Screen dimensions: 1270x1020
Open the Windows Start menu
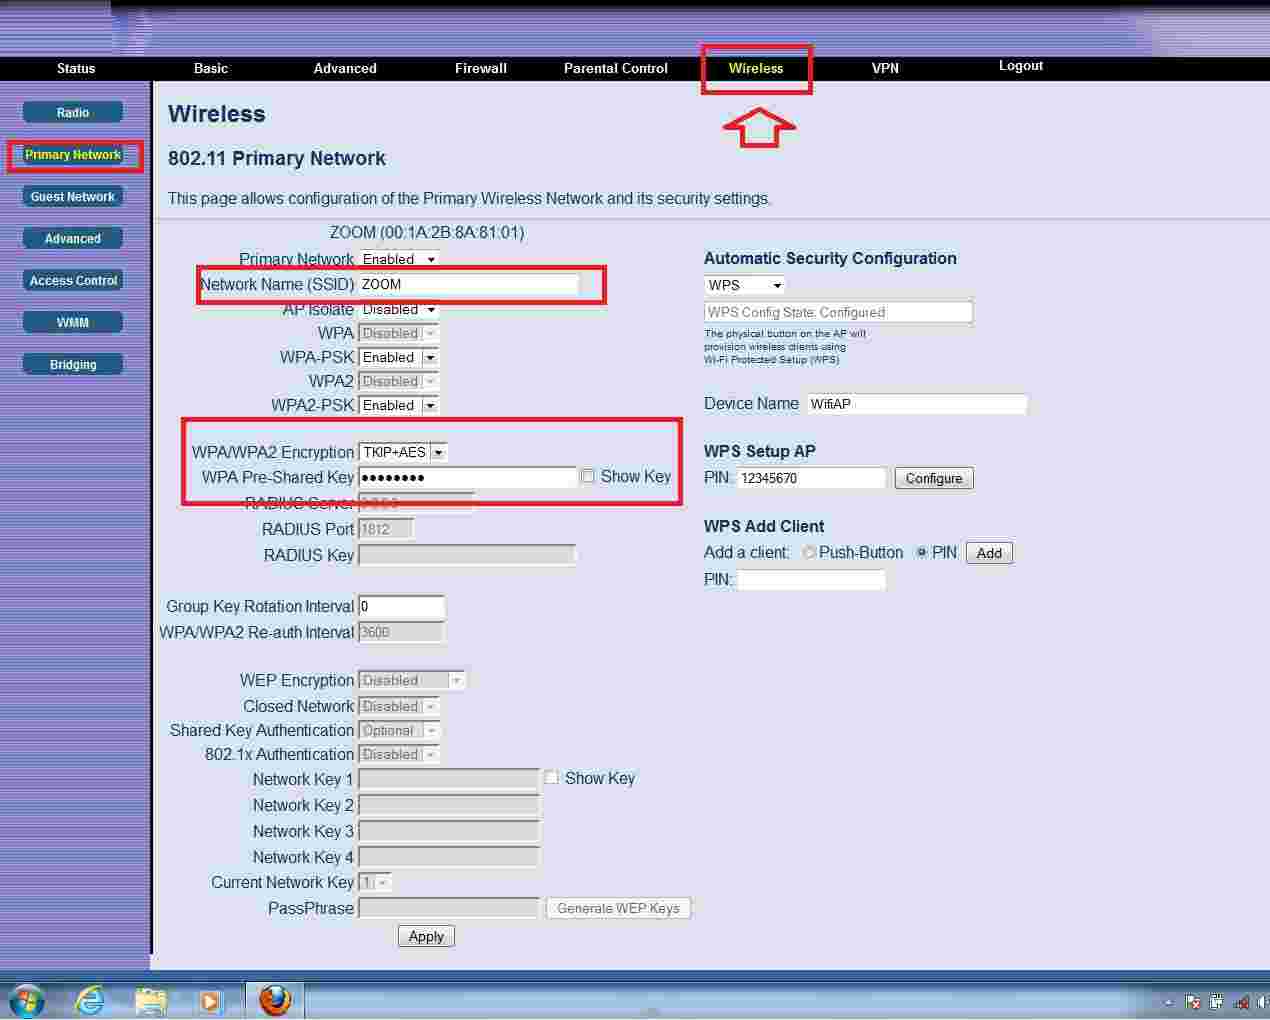coord(27,1000)
